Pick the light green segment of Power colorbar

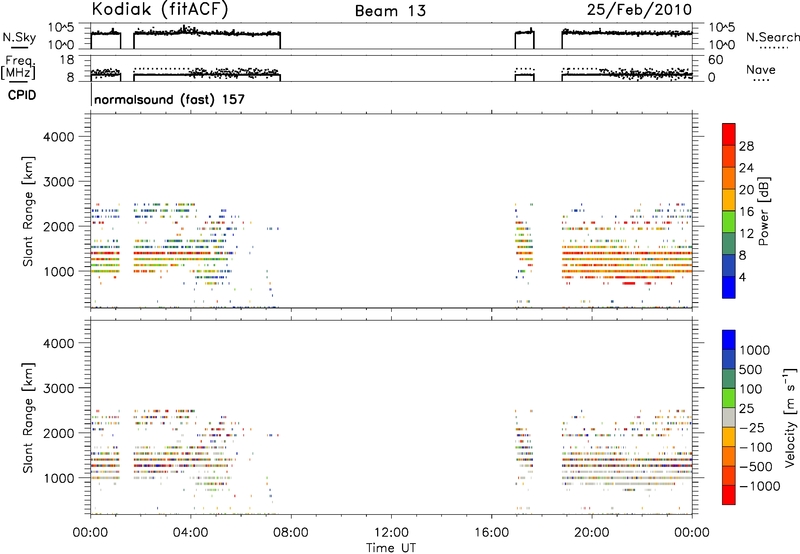pos(729,222)
